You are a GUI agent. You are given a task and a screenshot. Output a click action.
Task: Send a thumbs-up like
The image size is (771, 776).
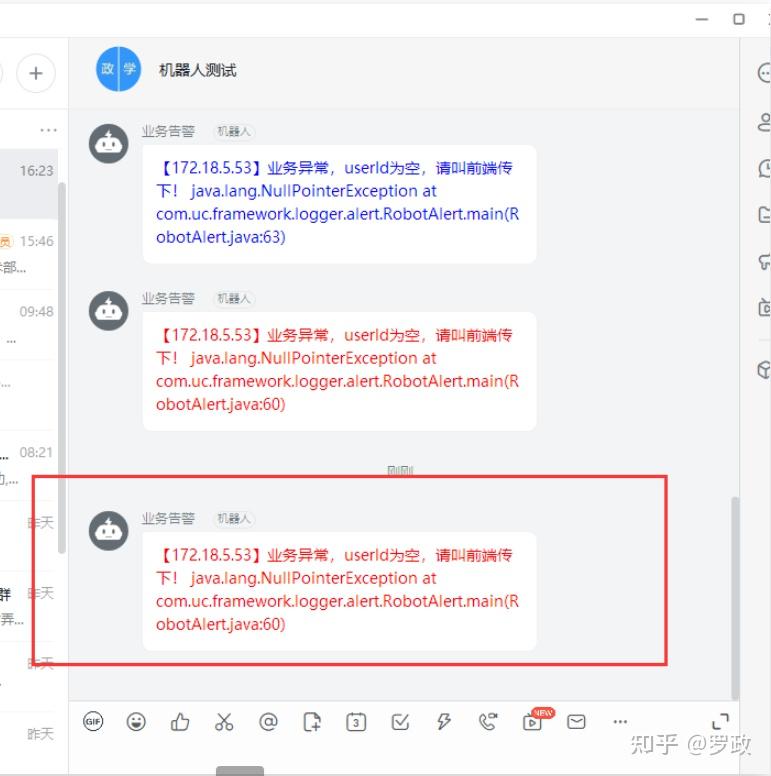click(180, 722)
